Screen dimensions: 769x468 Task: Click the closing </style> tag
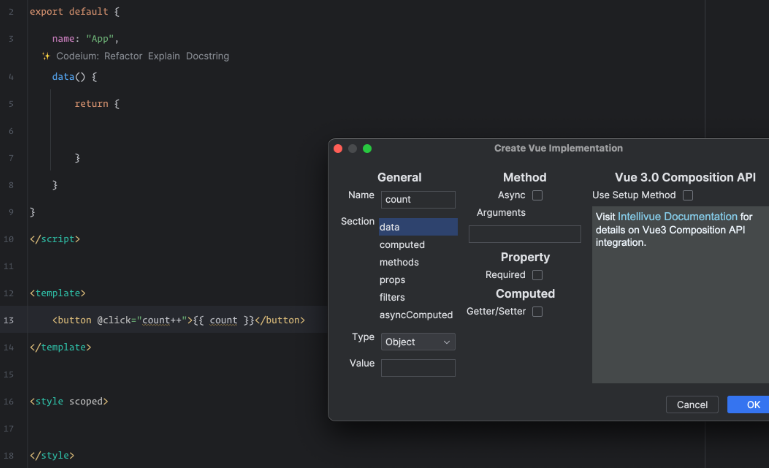pos(52,455)
